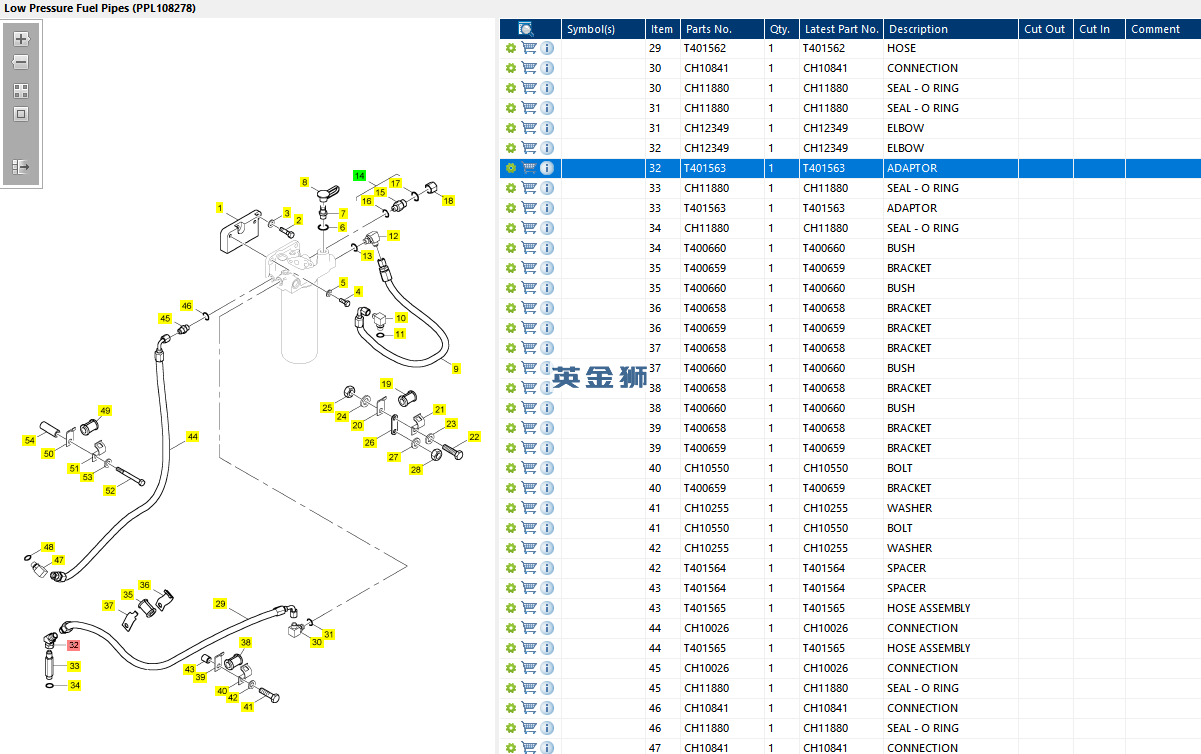Click the Cut In column header

(1099, 29)
